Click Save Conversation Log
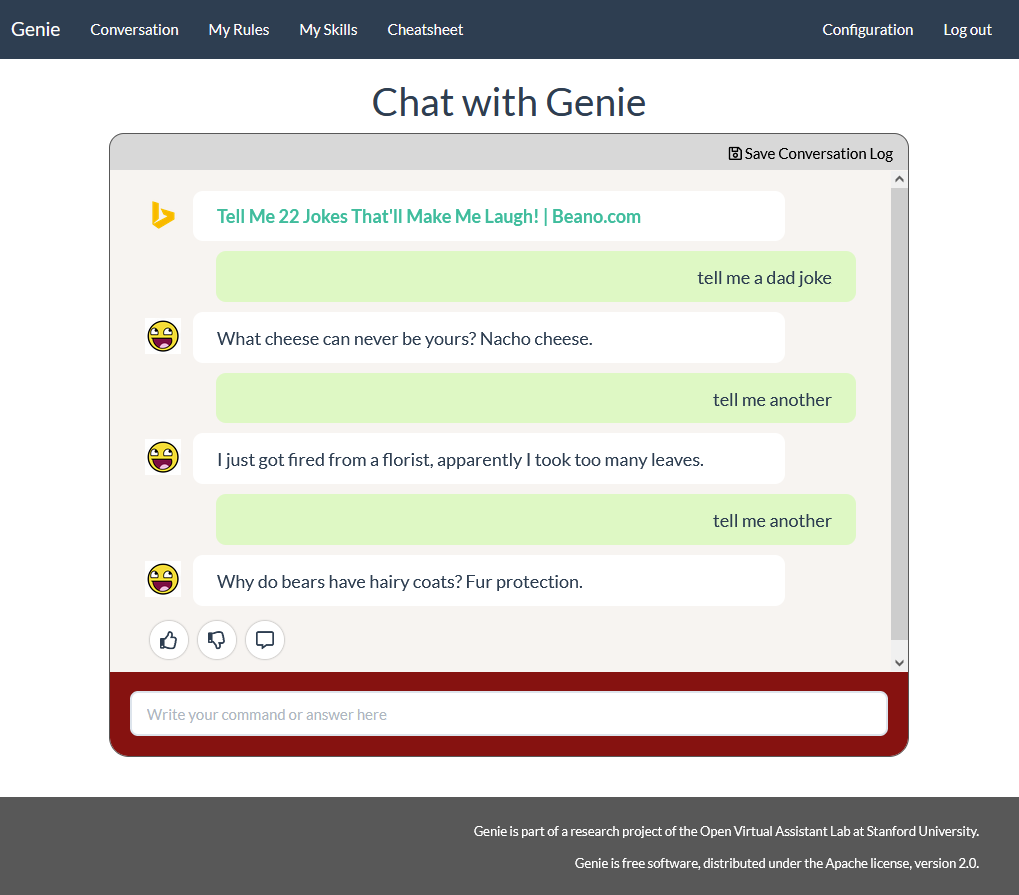The image size is (1019, 895). [x=810, y=153]
